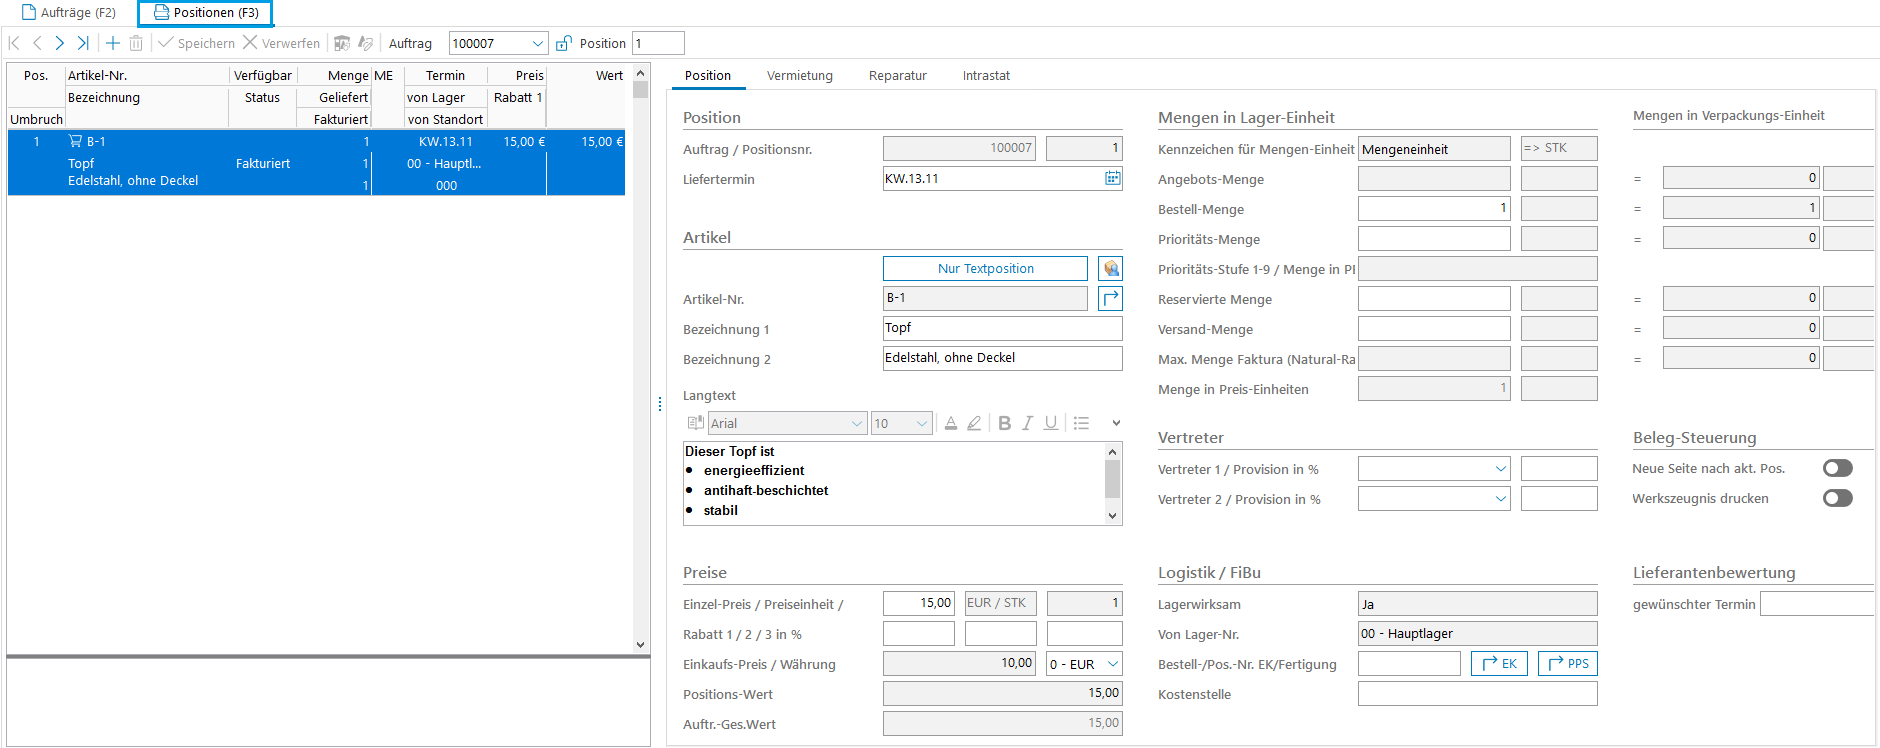This screenshot has height=748, width=1880.
Task: Enable Neue Seite nach akt. Pos. switch
Action: pyautogui.click(x=1837, y=468)
